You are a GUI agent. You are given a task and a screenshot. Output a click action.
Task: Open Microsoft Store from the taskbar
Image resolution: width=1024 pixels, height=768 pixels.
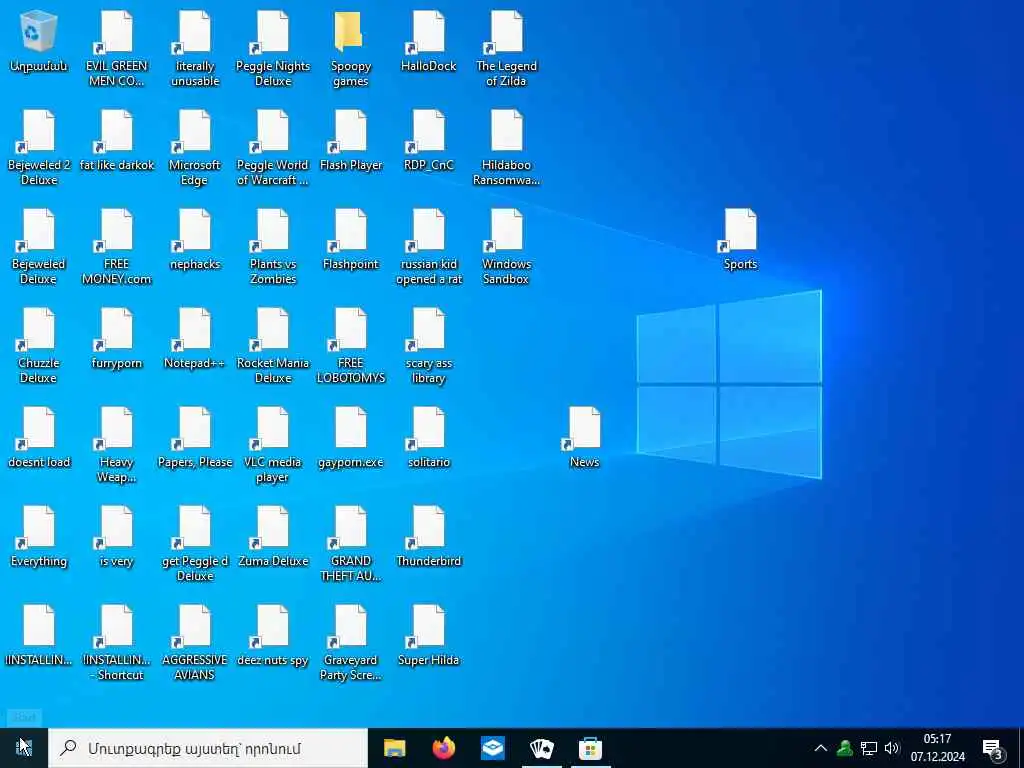tap(590, 748)
